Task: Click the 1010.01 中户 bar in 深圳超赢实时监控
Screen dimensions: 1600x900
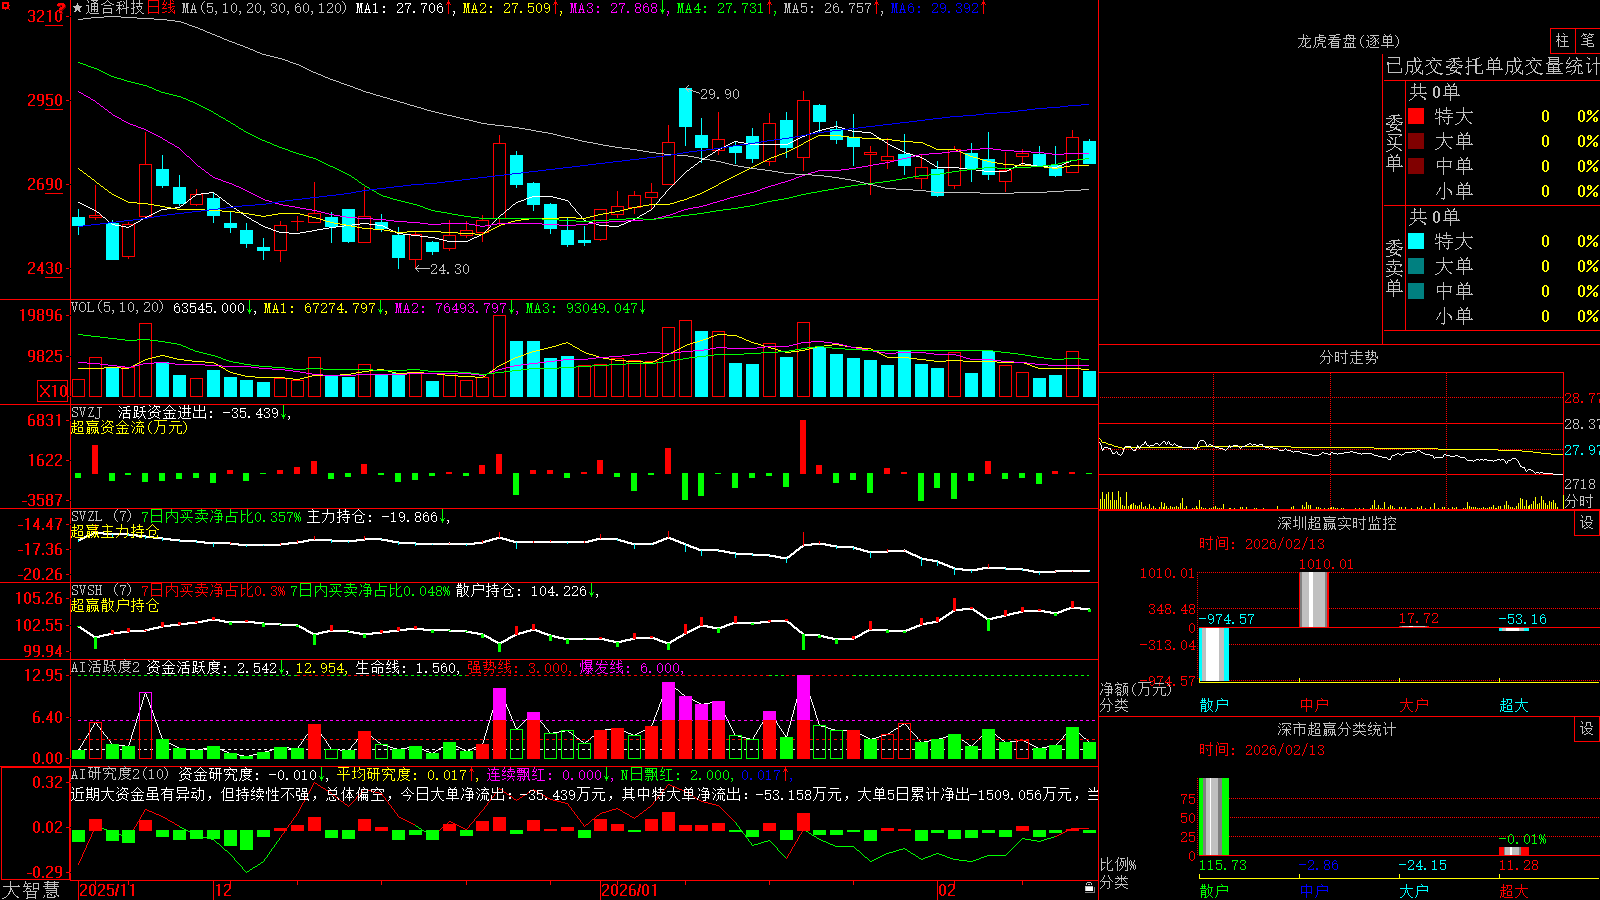Action: coord(1314,600)
